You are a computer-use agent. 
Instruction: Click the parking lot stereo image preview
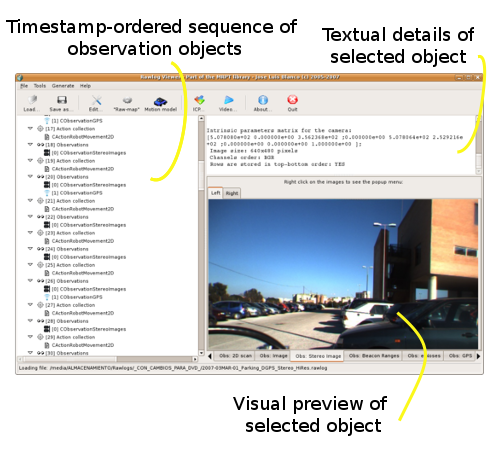coord(343,274)
